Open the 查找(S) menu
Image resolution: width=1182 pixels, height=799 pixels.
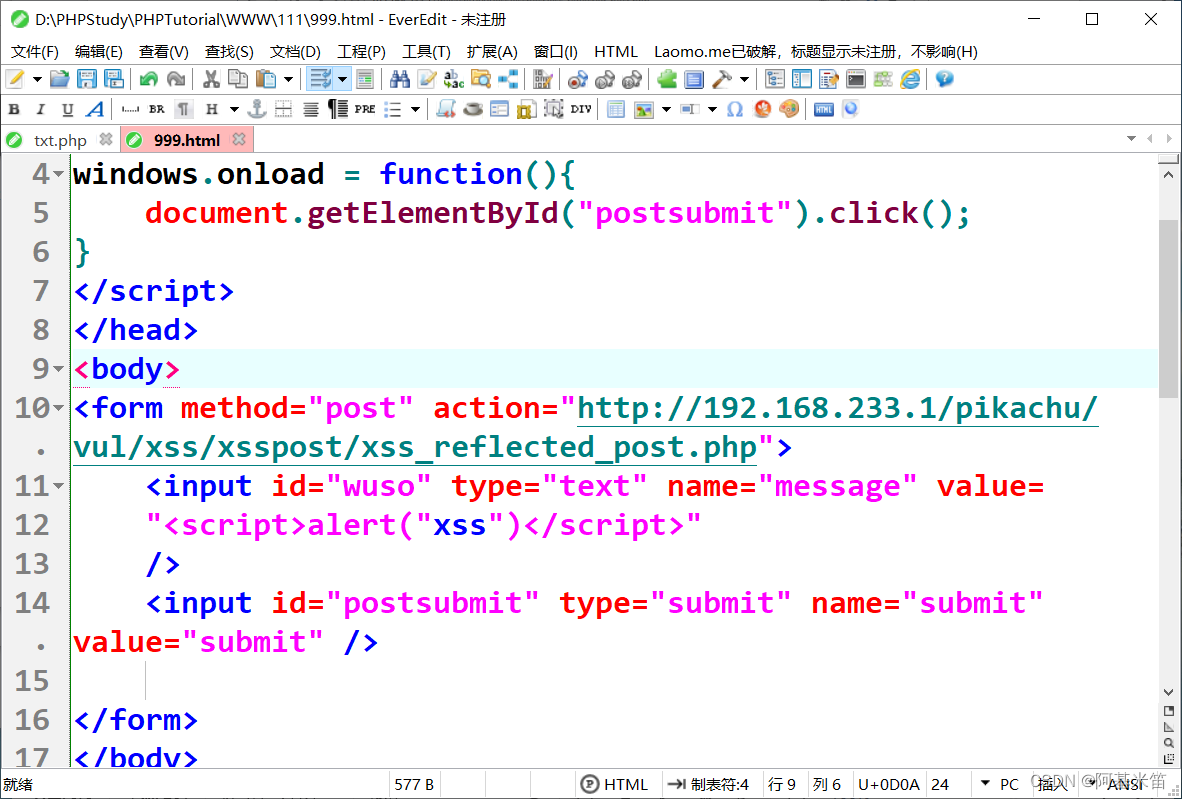coord(229,51)
